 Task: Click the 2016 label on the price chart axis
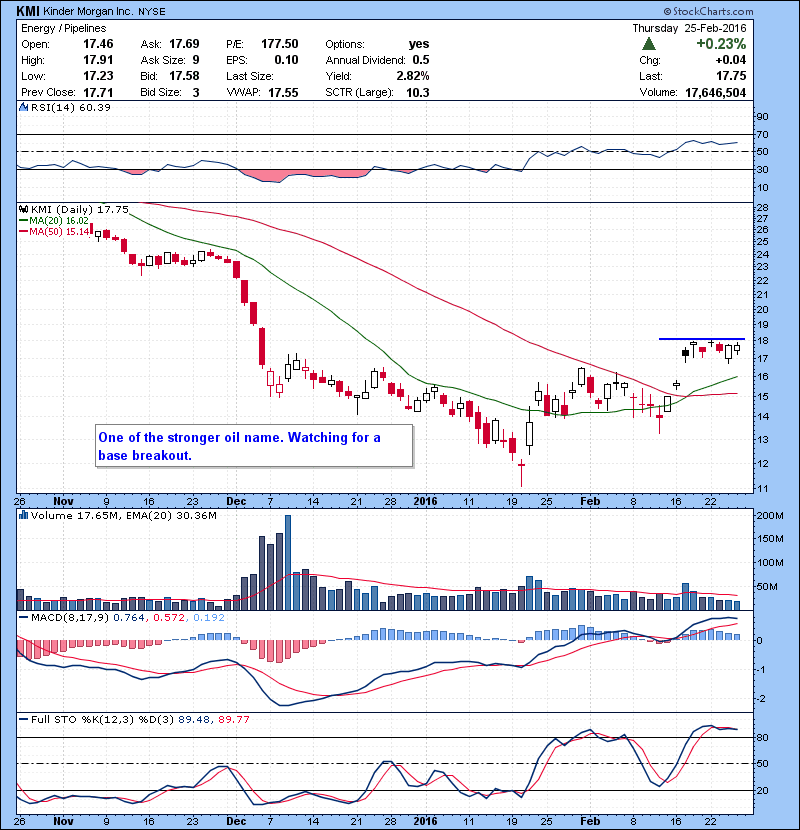point(425,501)
